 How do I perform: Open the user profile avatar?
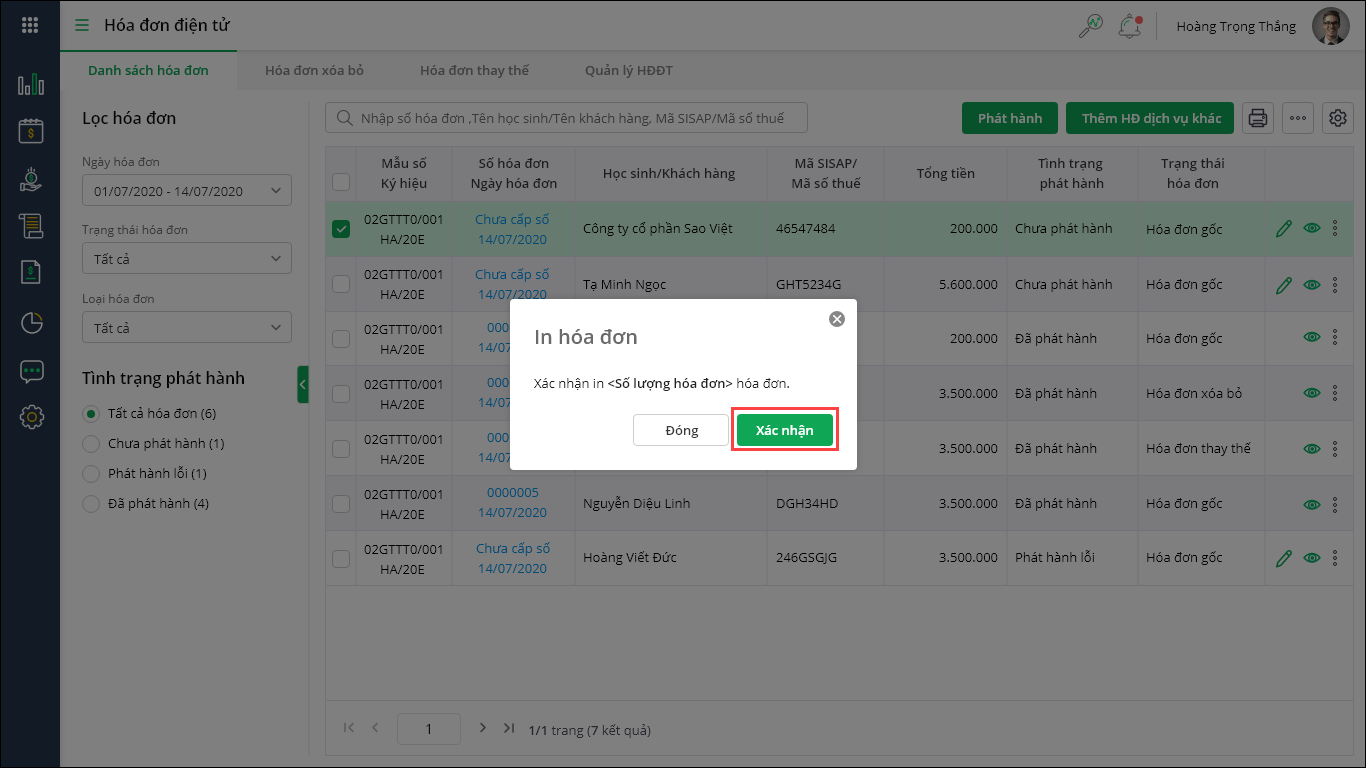tap(1331, 26)
